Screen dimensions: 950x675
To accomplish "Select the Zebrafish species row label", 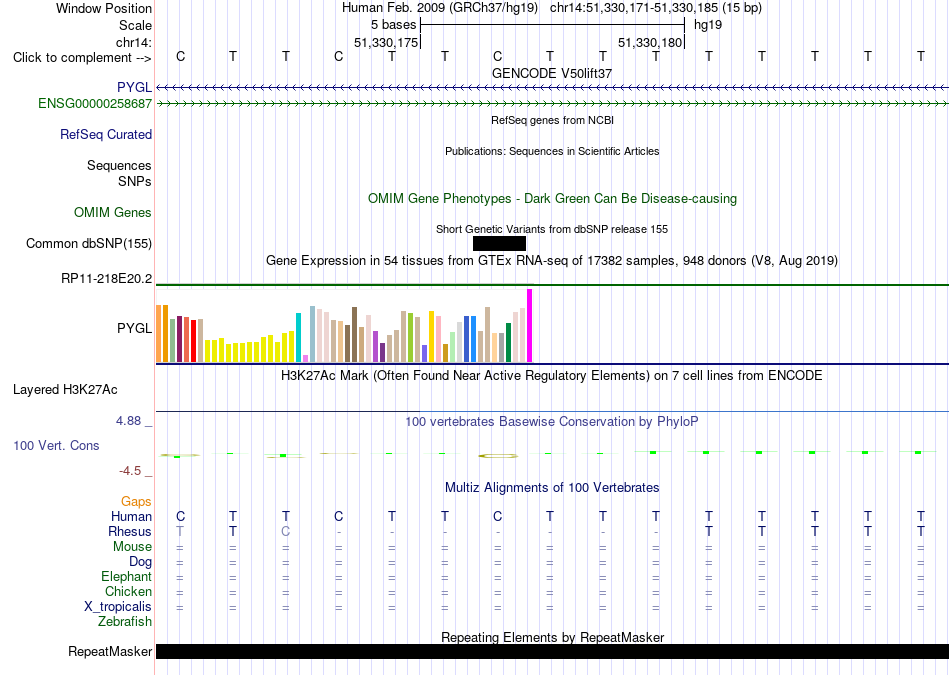I will pos(125,622).
